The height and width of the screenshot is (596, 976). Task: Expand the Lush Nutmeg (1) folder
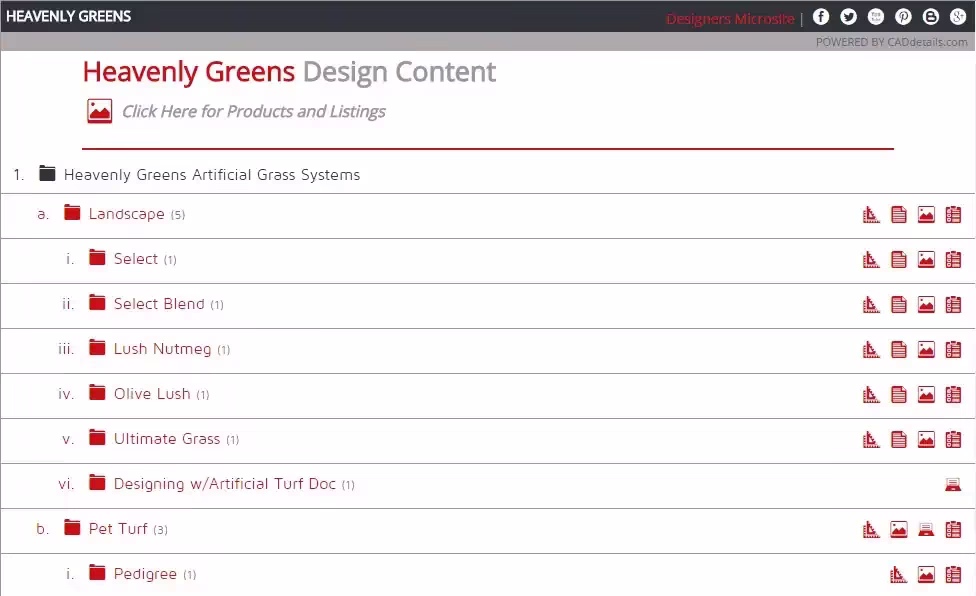pyautogui.click(x=97, y=347)
